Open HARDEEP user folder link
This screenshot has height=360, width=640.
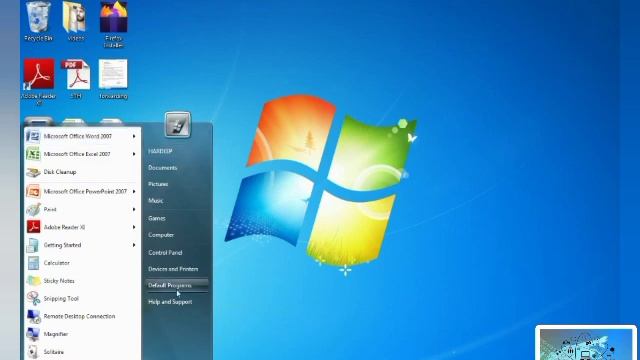pos(160,151)
